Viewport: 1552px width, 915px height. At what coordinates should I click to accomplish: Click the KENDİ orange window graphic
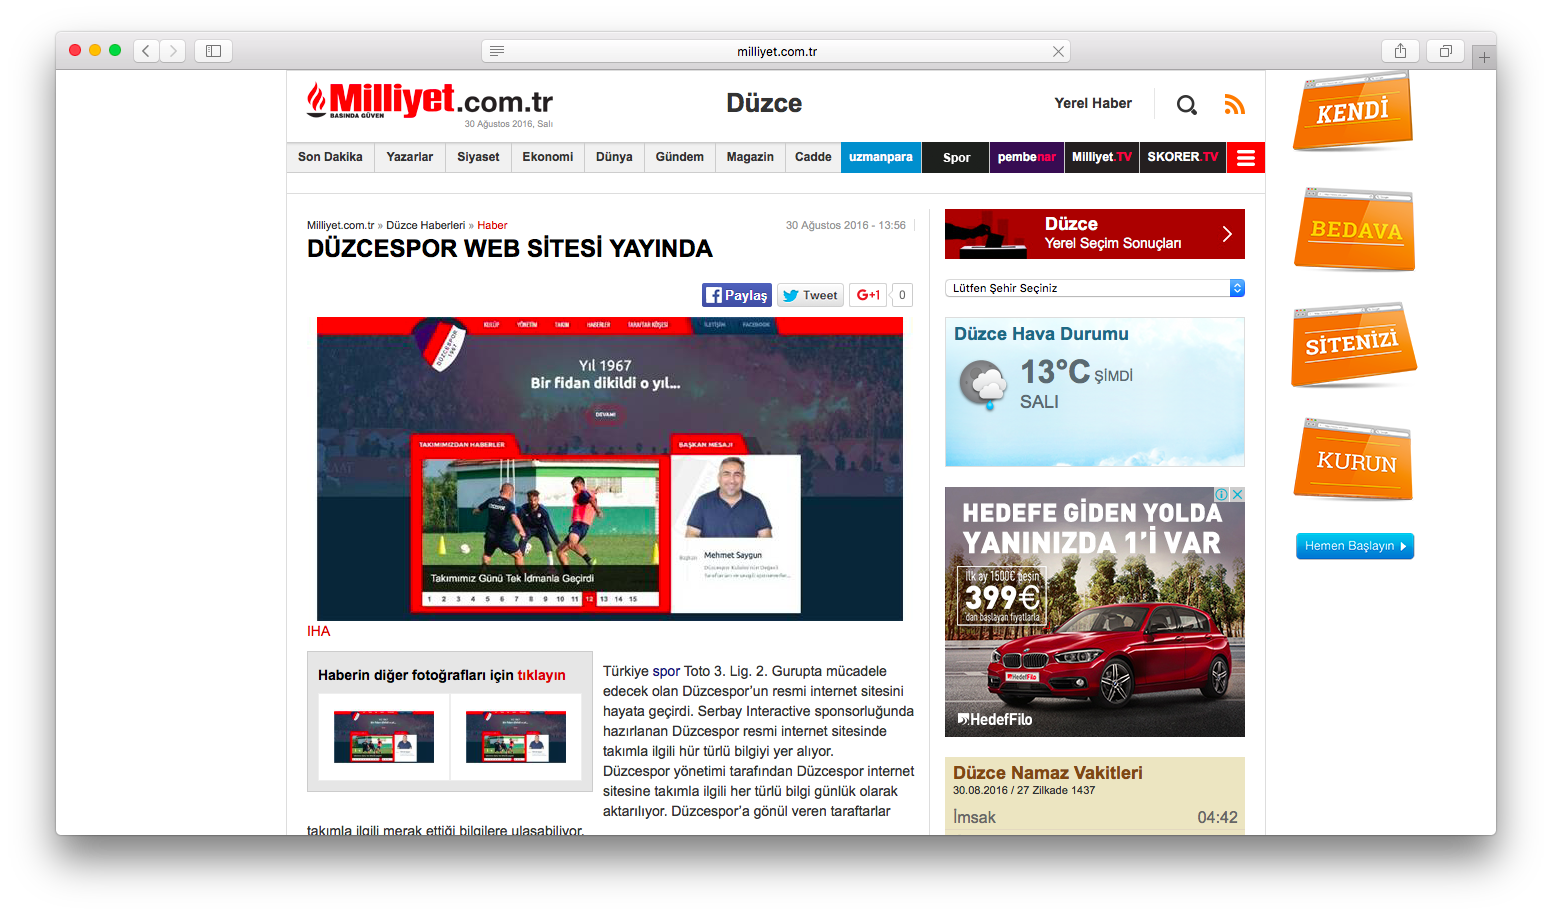[x=1352, y=111]
